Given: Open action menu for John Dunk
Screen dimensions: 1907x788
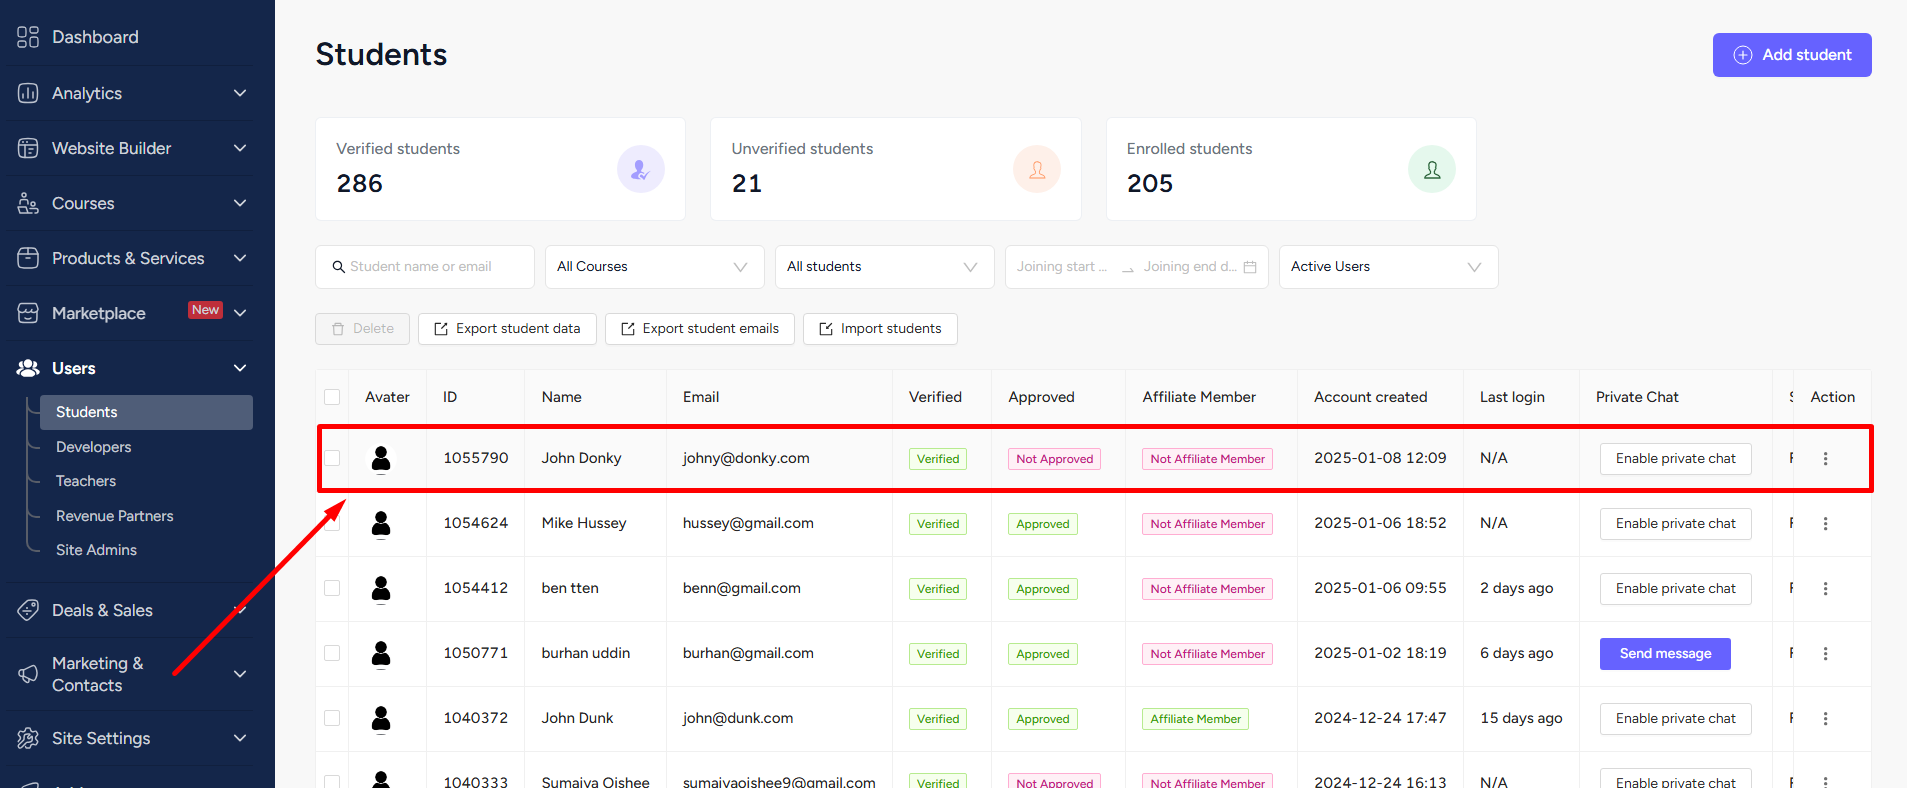Looking at the screenshot, I should coord(1825,718).
